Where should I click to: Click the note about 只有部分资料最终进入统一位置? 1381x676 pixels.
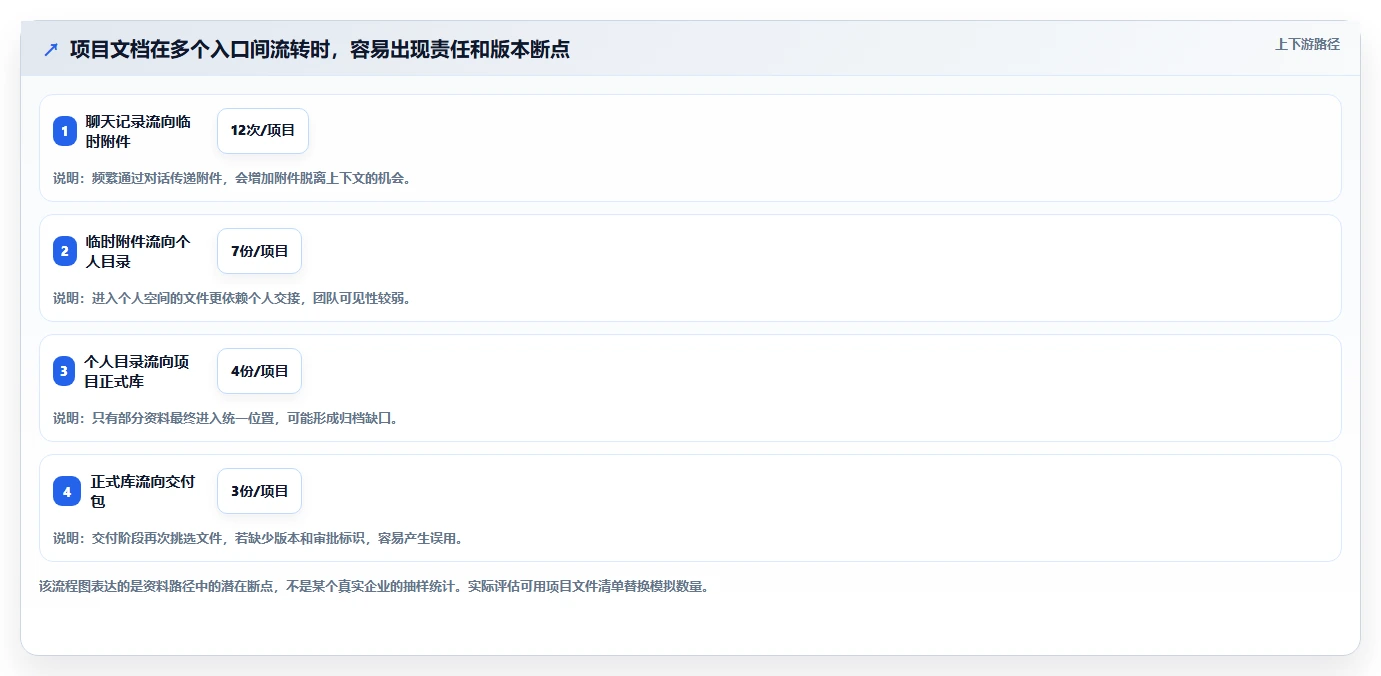point(225,418)
